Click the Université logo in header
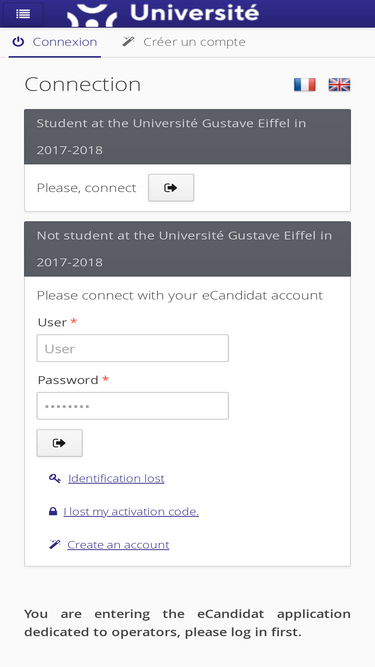Screen dimensions: 375x667 point(163,14)
